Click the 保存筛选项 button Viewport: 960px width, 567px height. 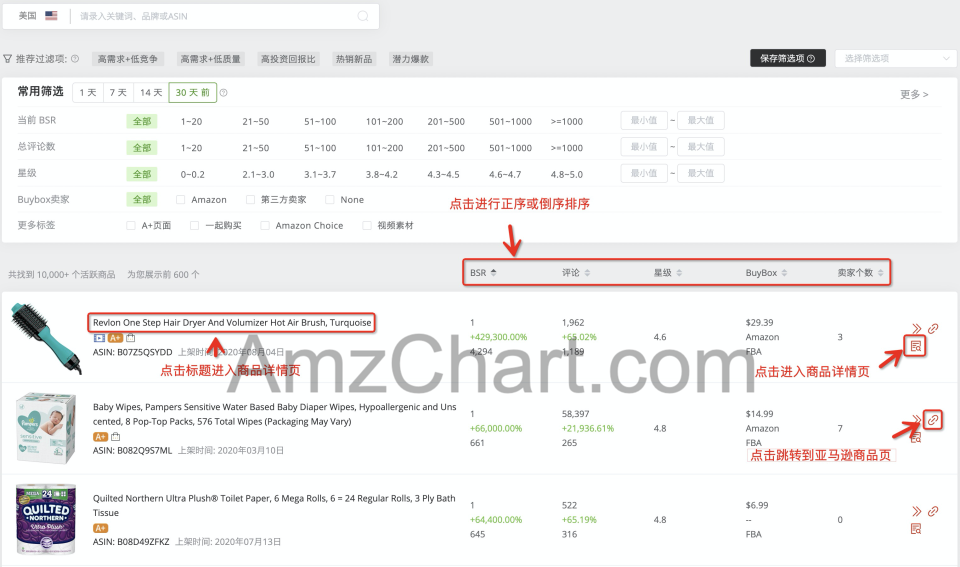pyautogui.click(x=788, y=58)
